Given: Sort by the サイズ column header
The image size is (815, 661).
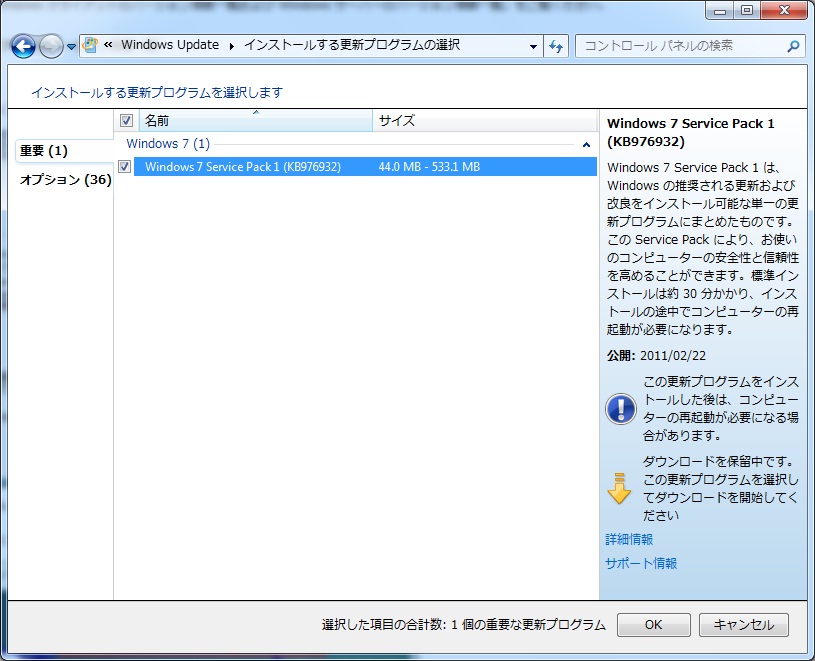Looking at the screenshot, I should 484,121.
